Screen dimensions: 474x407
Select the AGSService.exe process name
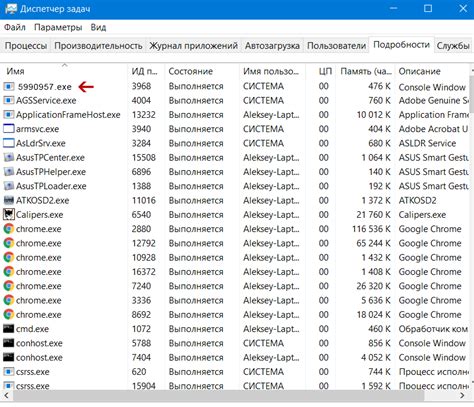coord(46,100)
